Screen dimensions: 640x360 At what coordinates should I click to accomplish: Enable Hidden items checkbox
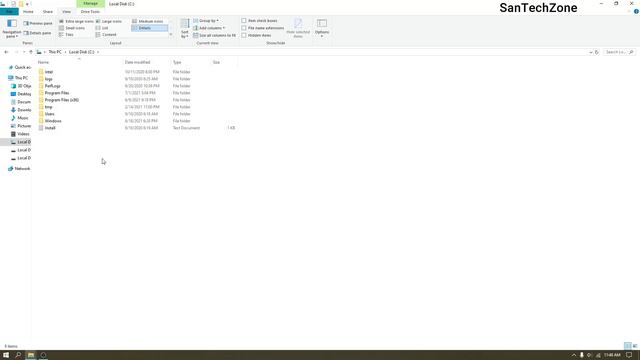[x=256, y=35]
